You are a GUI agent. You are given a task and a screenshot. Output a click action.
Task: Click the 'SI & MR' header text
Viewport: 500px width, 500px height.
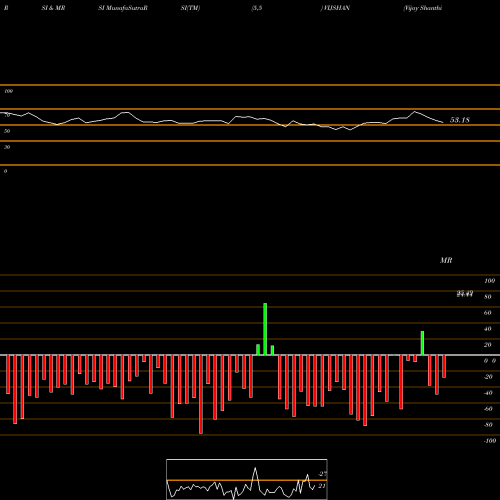[53, 8]
